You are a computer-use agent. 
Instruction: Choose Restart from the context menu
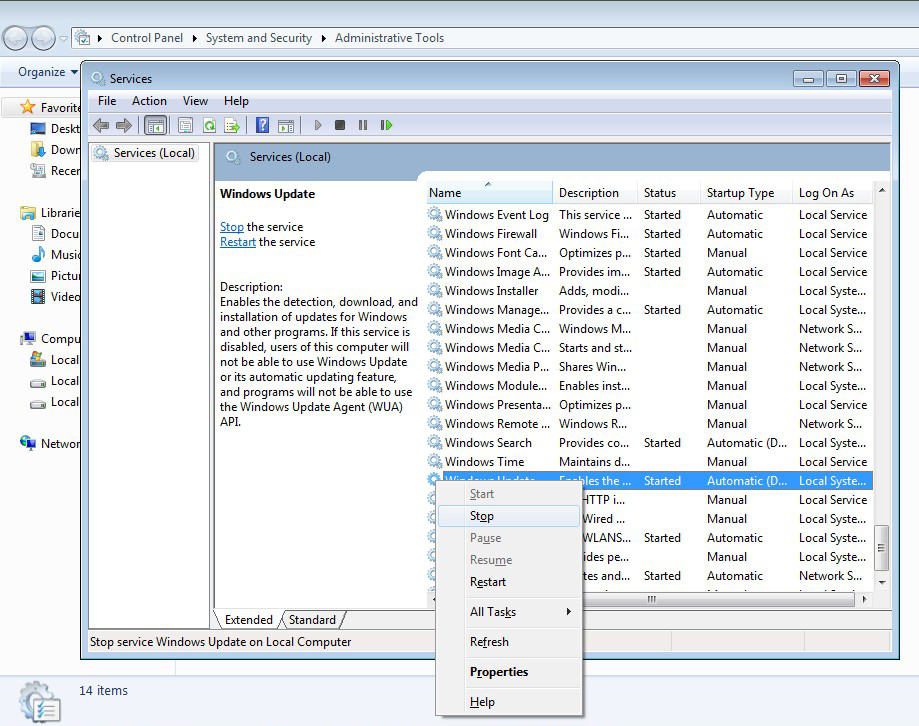pyautogui.click(x=509, y=582)
